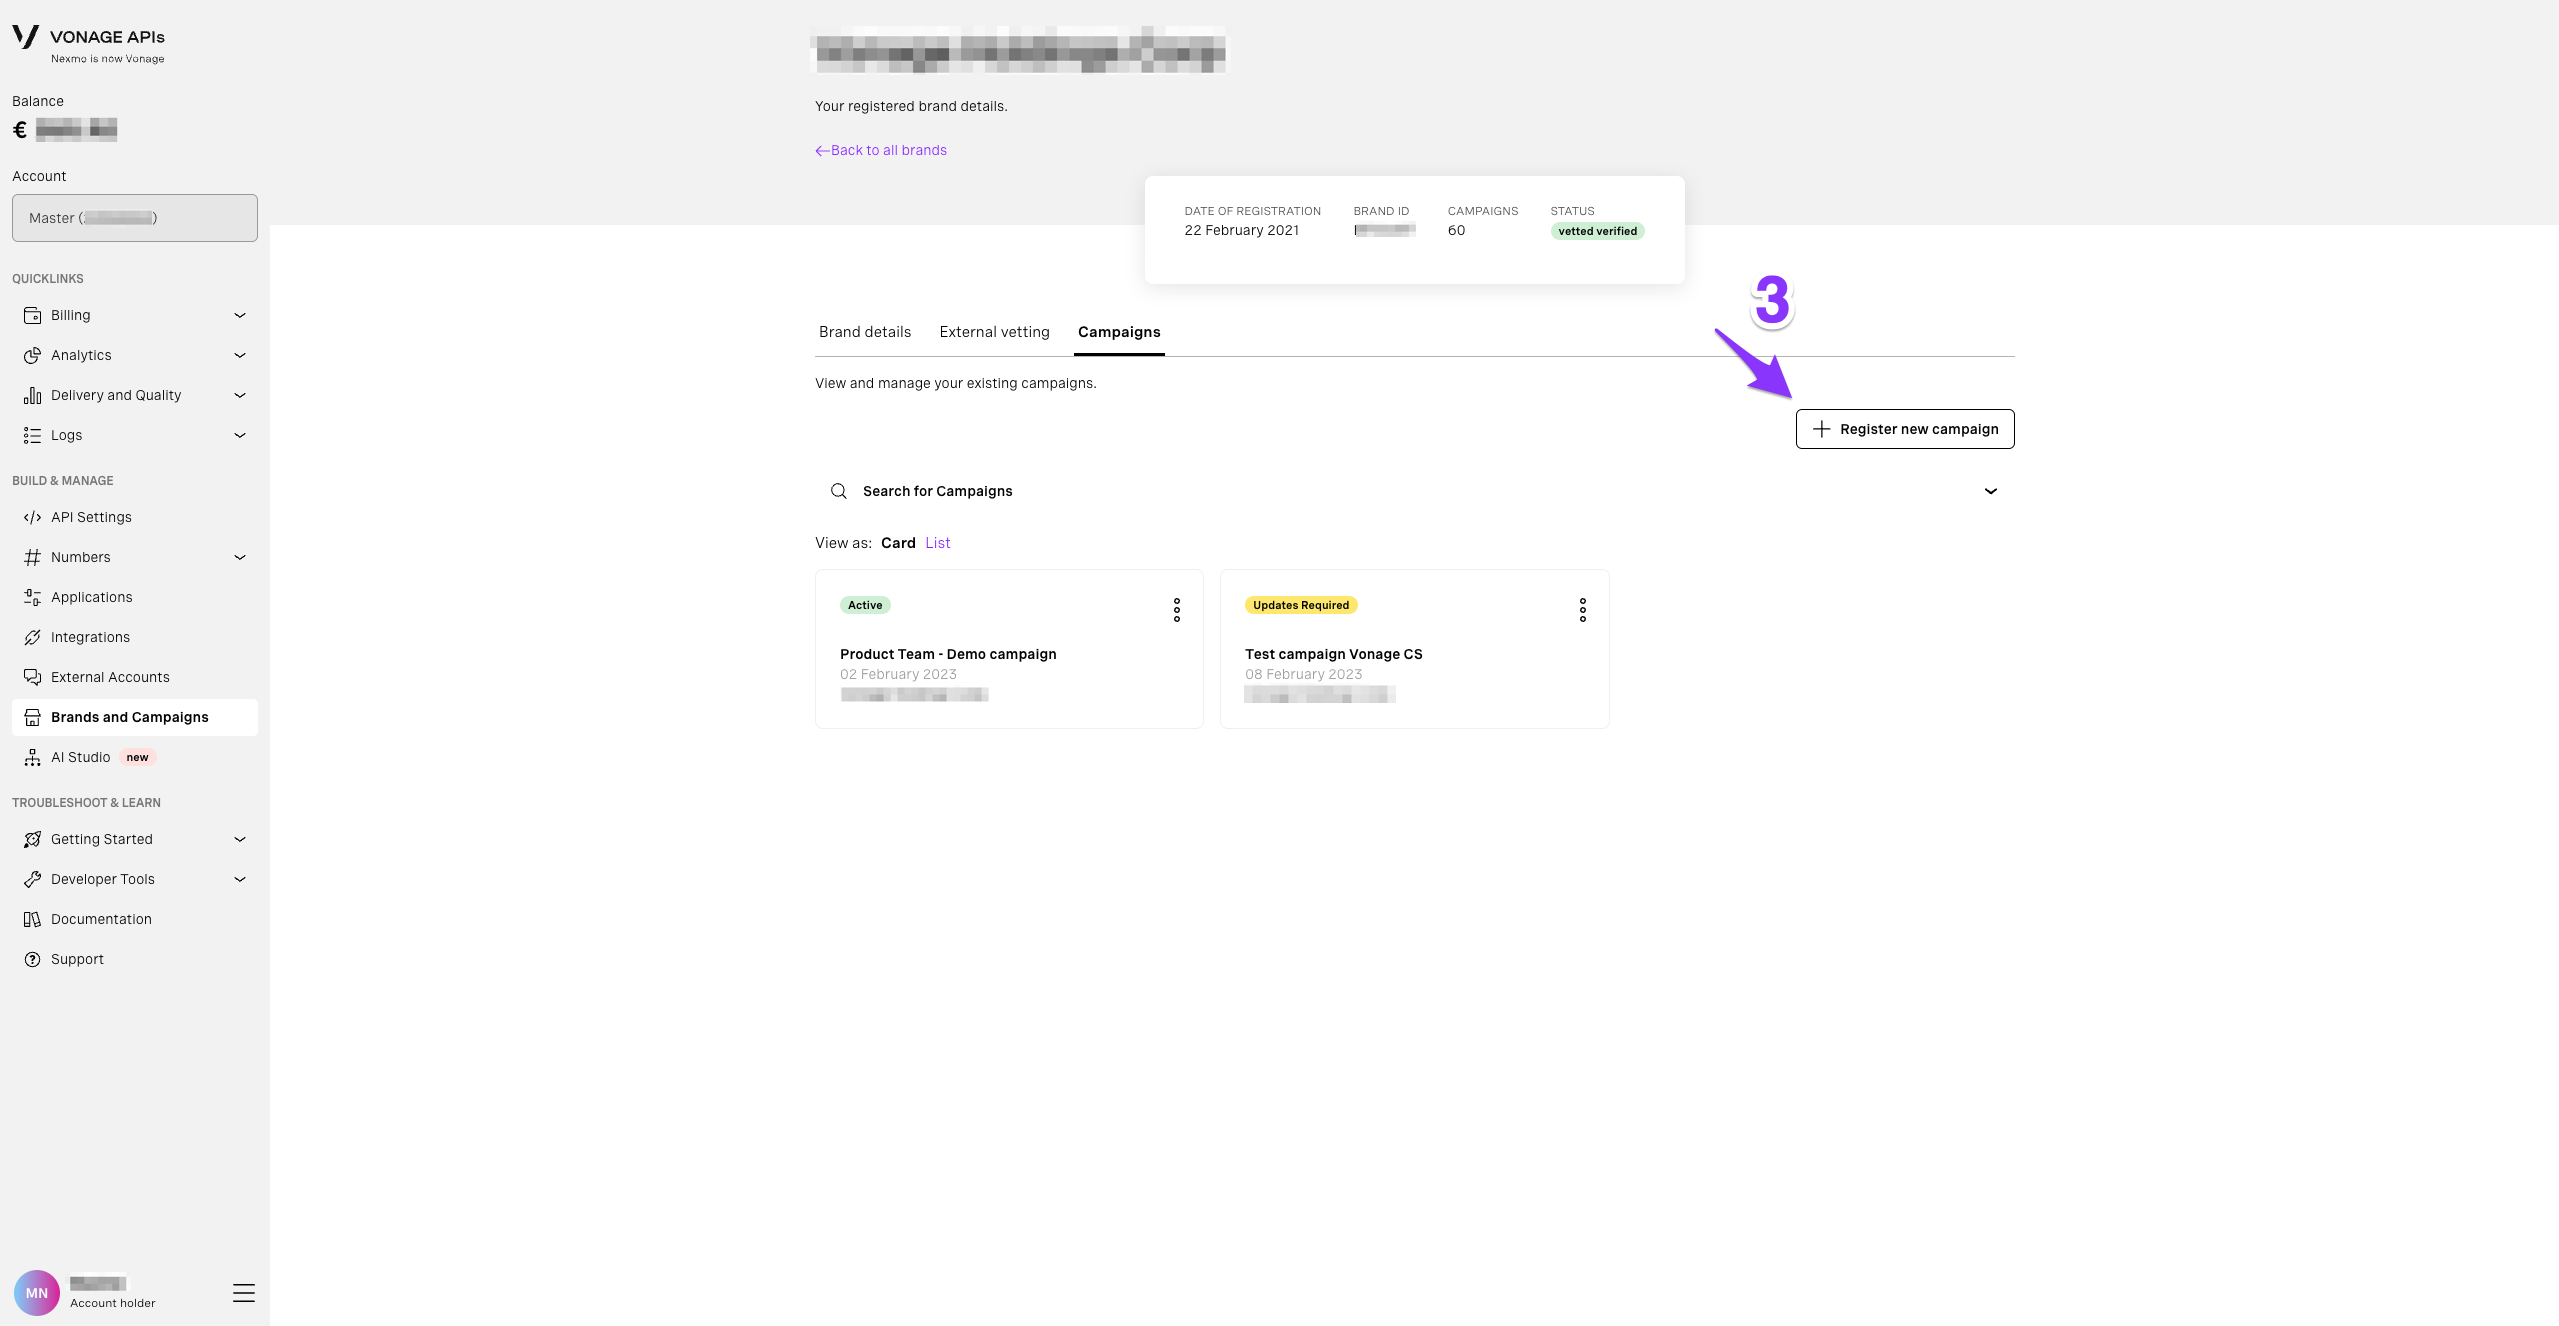
Task: Click the External Accounts chat icon
Action: 31,676
